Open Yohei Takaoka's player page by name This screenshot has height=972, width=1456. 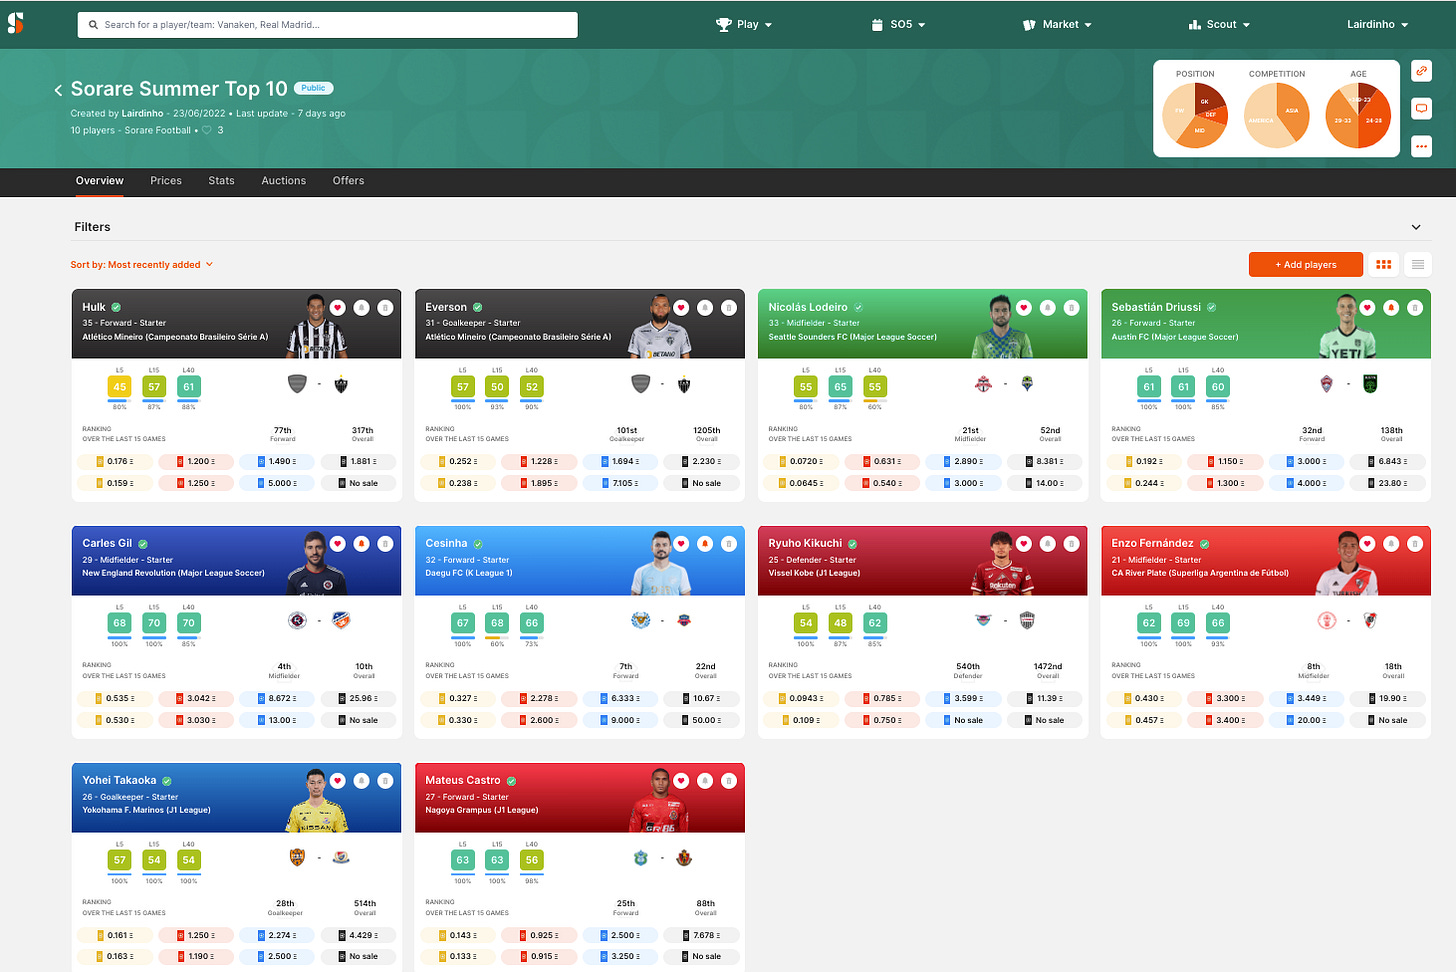(x=119, y=780)
